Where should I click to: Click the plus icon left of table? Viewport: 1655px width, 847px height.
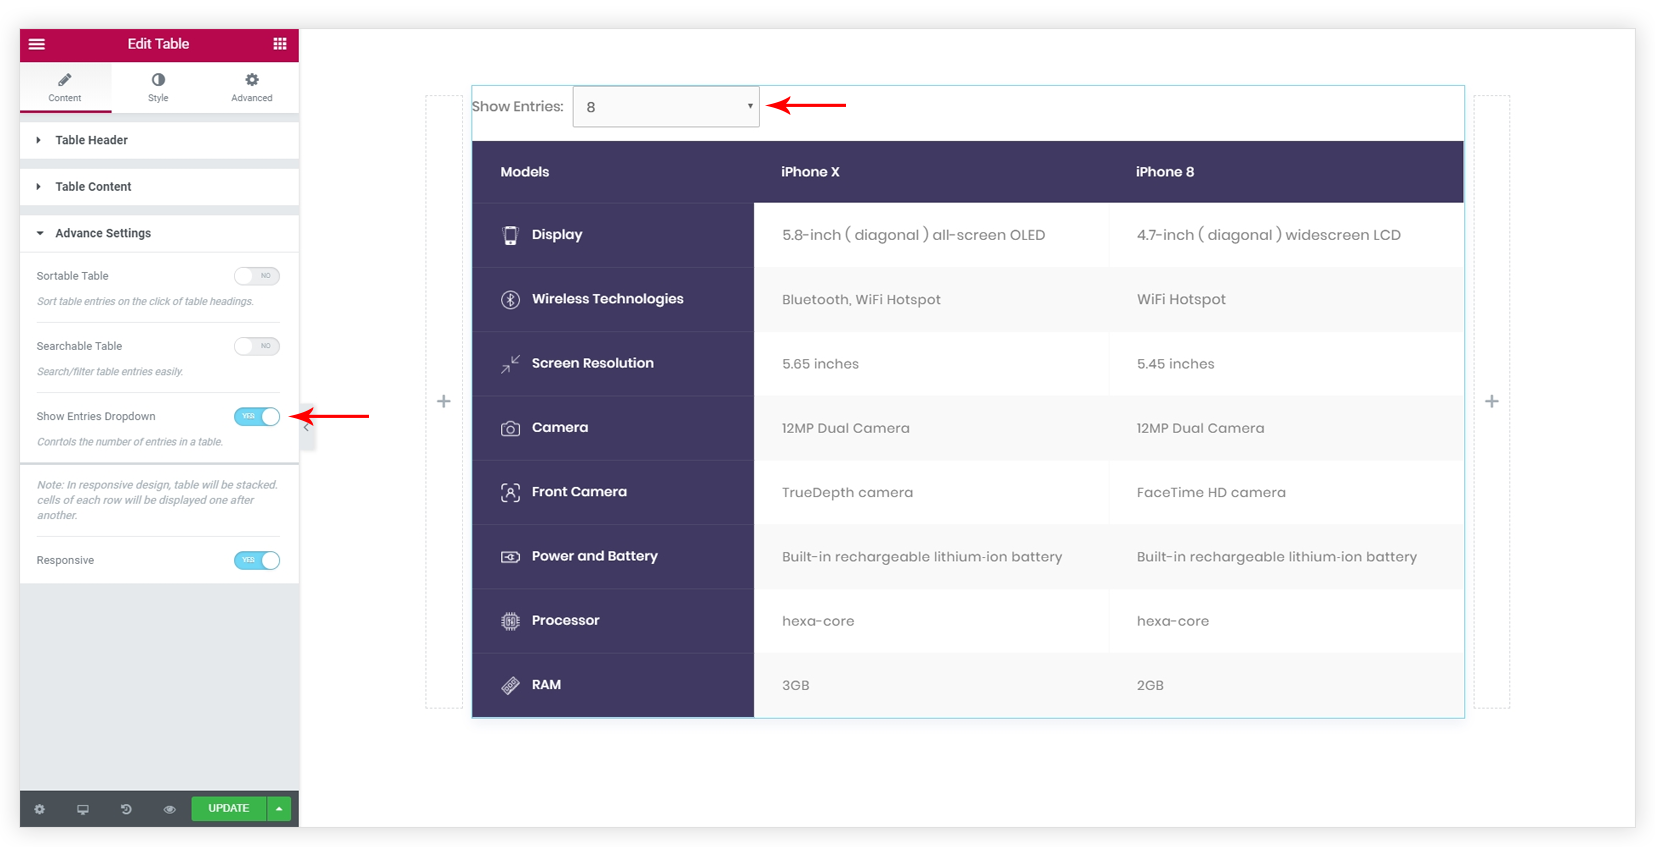click(x=444, y=401)
